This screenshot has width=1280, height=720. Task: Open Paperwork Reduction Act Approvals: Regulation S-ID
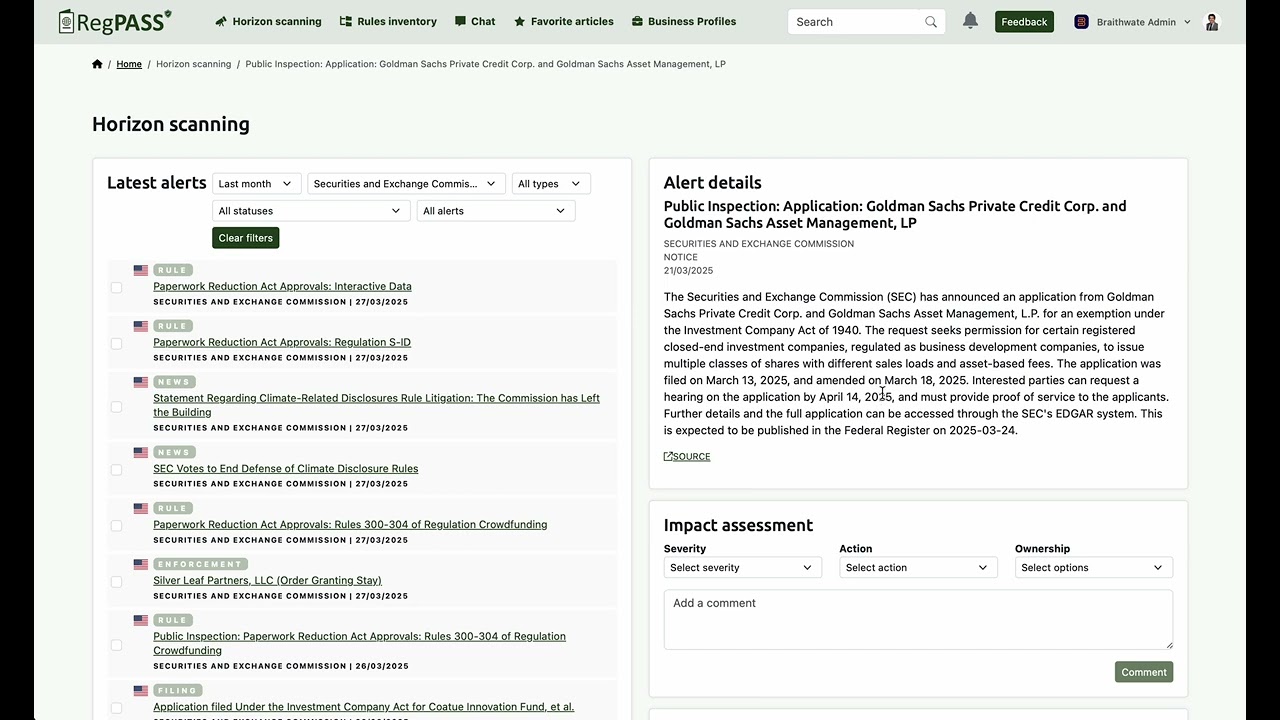pos(282,342)
